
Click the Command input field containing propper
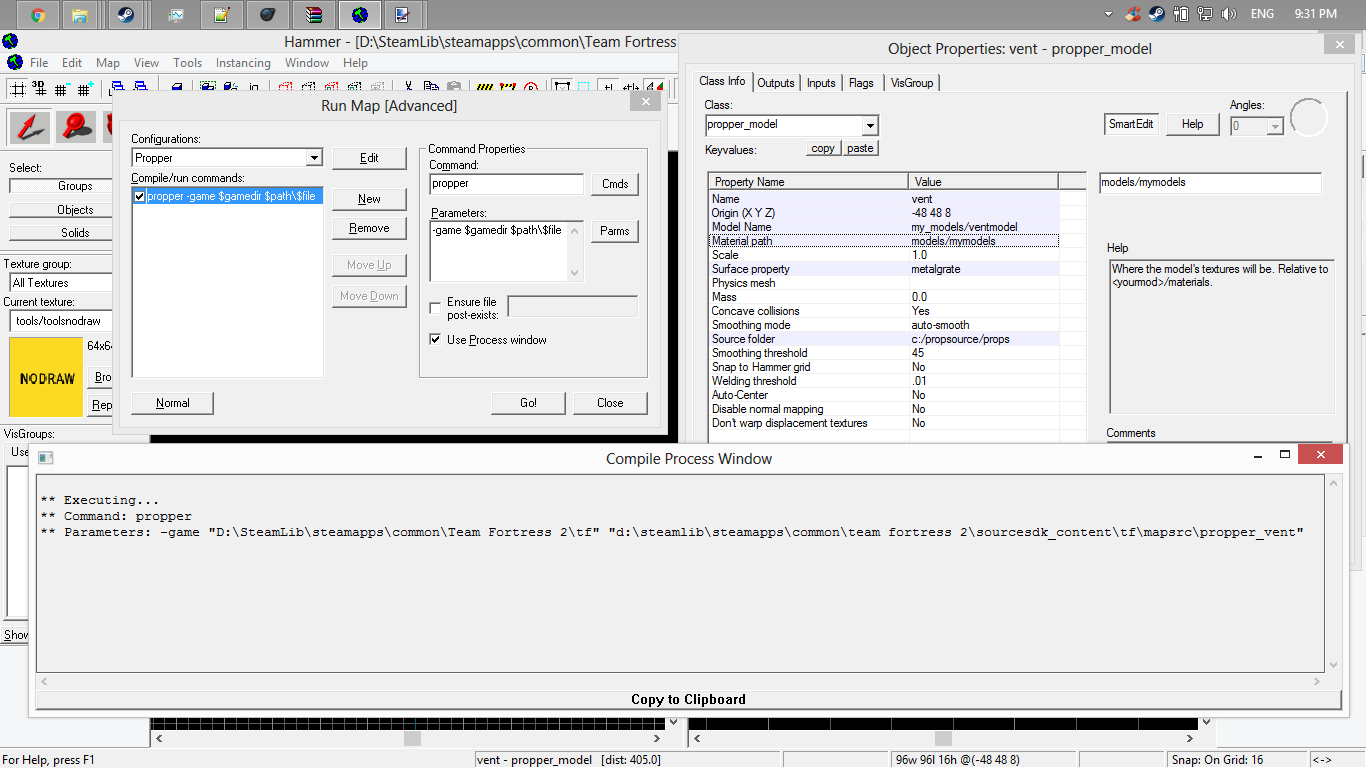[507, 184]
